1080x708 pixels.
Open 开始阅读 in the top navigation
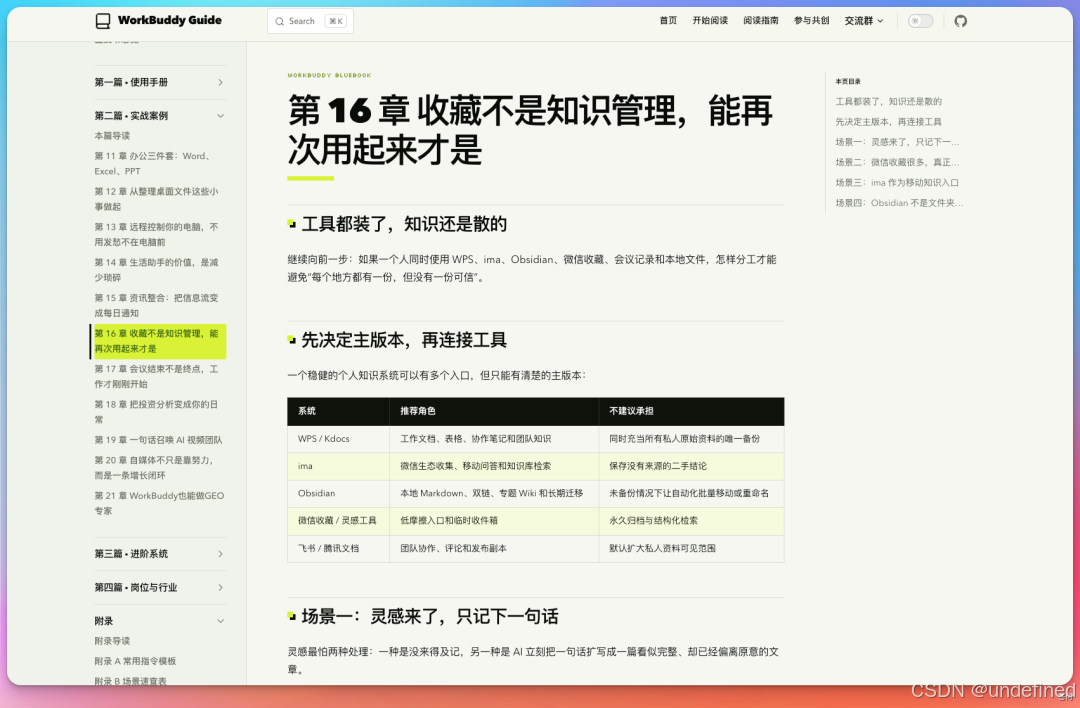(710, 21)
